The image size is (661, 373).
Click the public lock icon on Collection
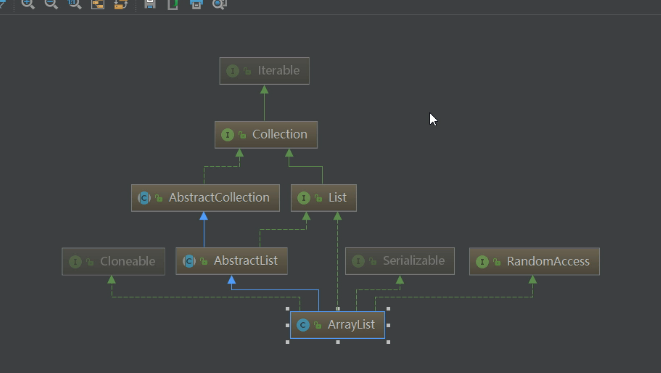coord(242,135)
